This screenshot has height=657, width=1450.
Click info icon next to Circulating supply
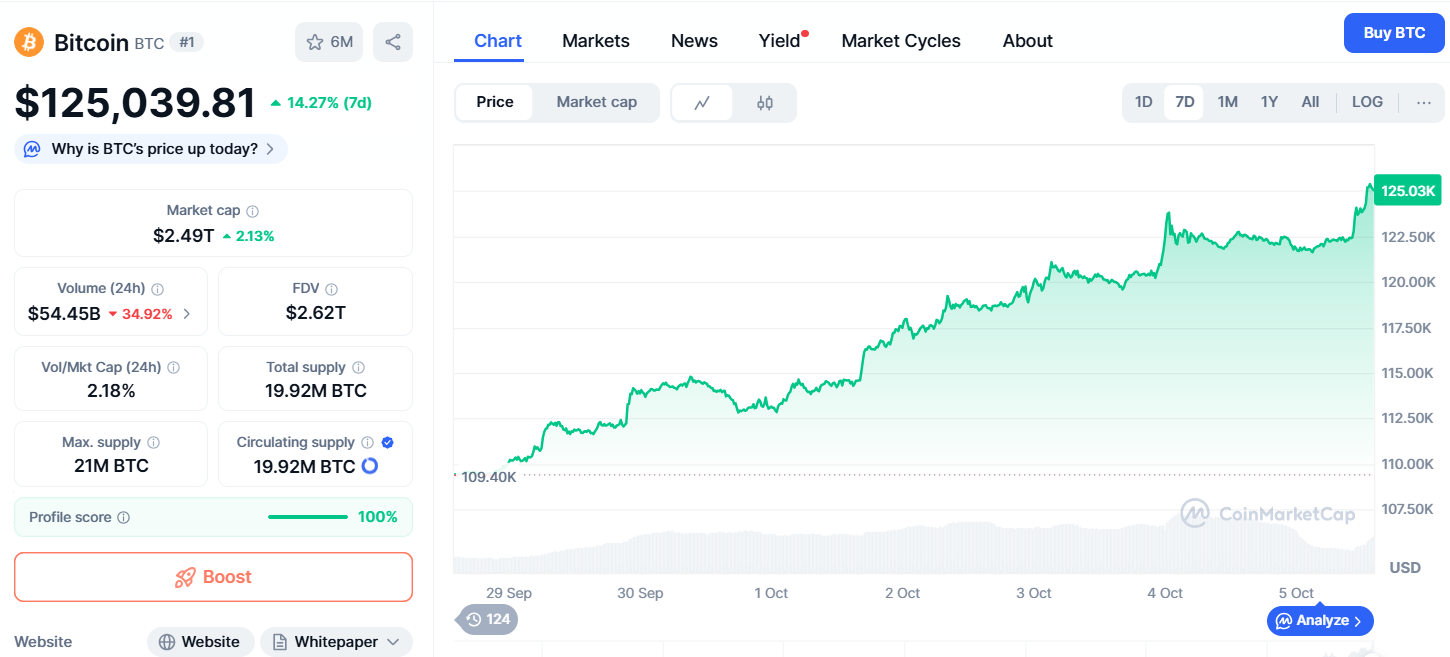pyautogui.click(x=367, y=442)
